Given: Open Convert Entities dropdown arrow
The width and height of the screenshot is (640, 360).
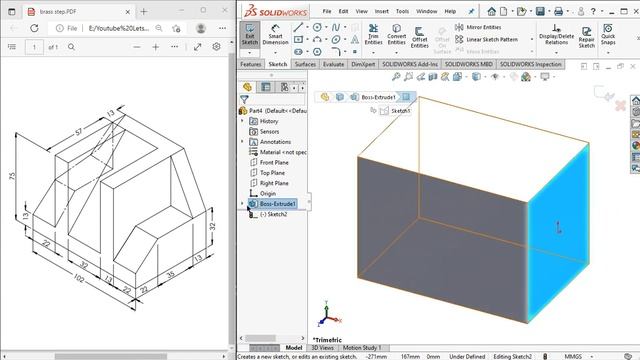Looking at the screenshot, I should (x=396, y=53).
